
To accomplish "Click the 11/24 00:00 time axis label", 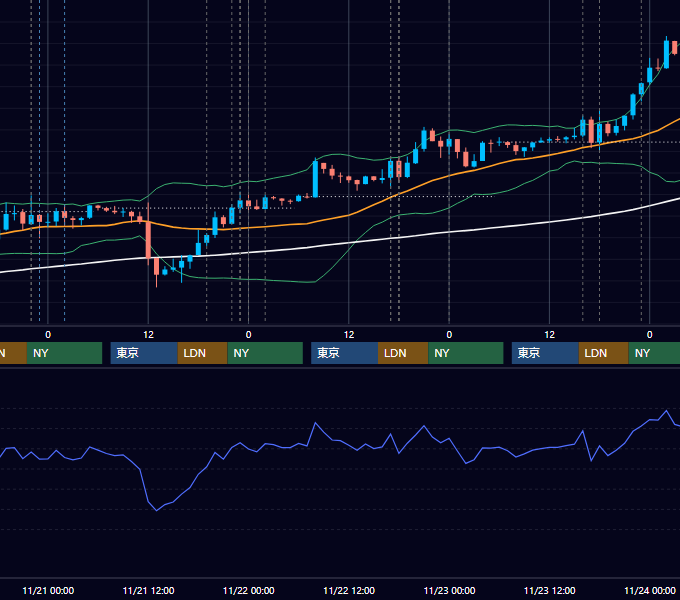I will coord(650,590).
